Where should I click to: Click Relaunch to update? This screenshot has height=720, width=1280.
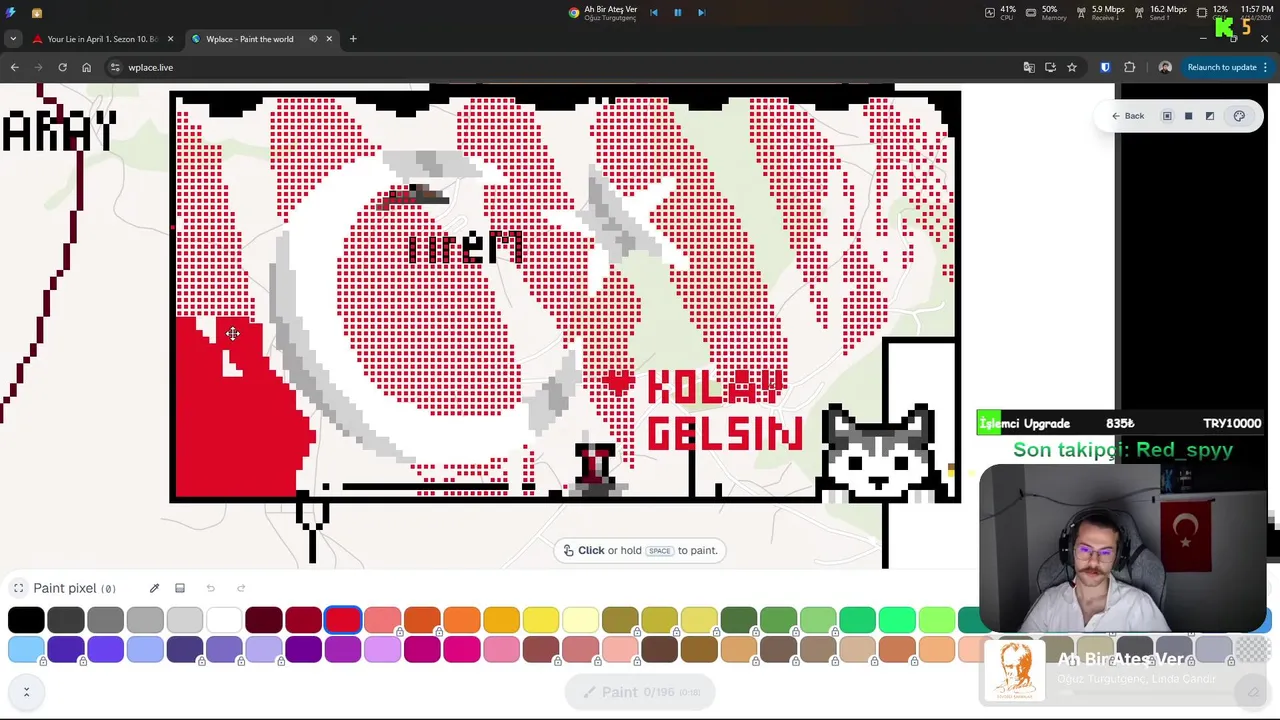1222,67
